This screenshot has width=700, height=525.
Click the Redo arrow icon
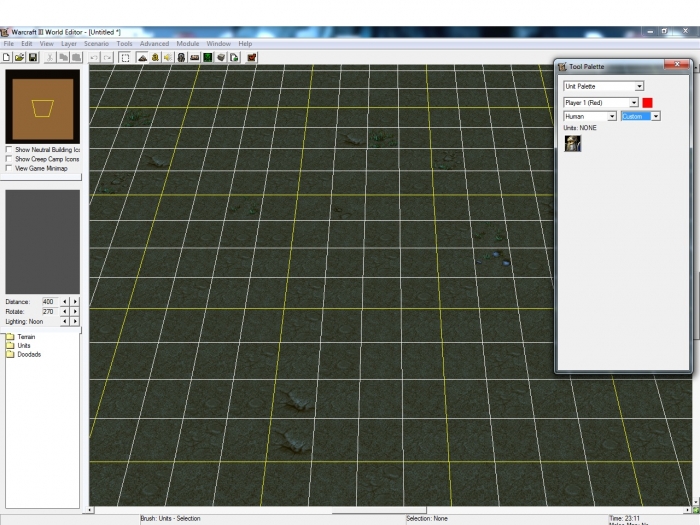[x=107, y=58]
